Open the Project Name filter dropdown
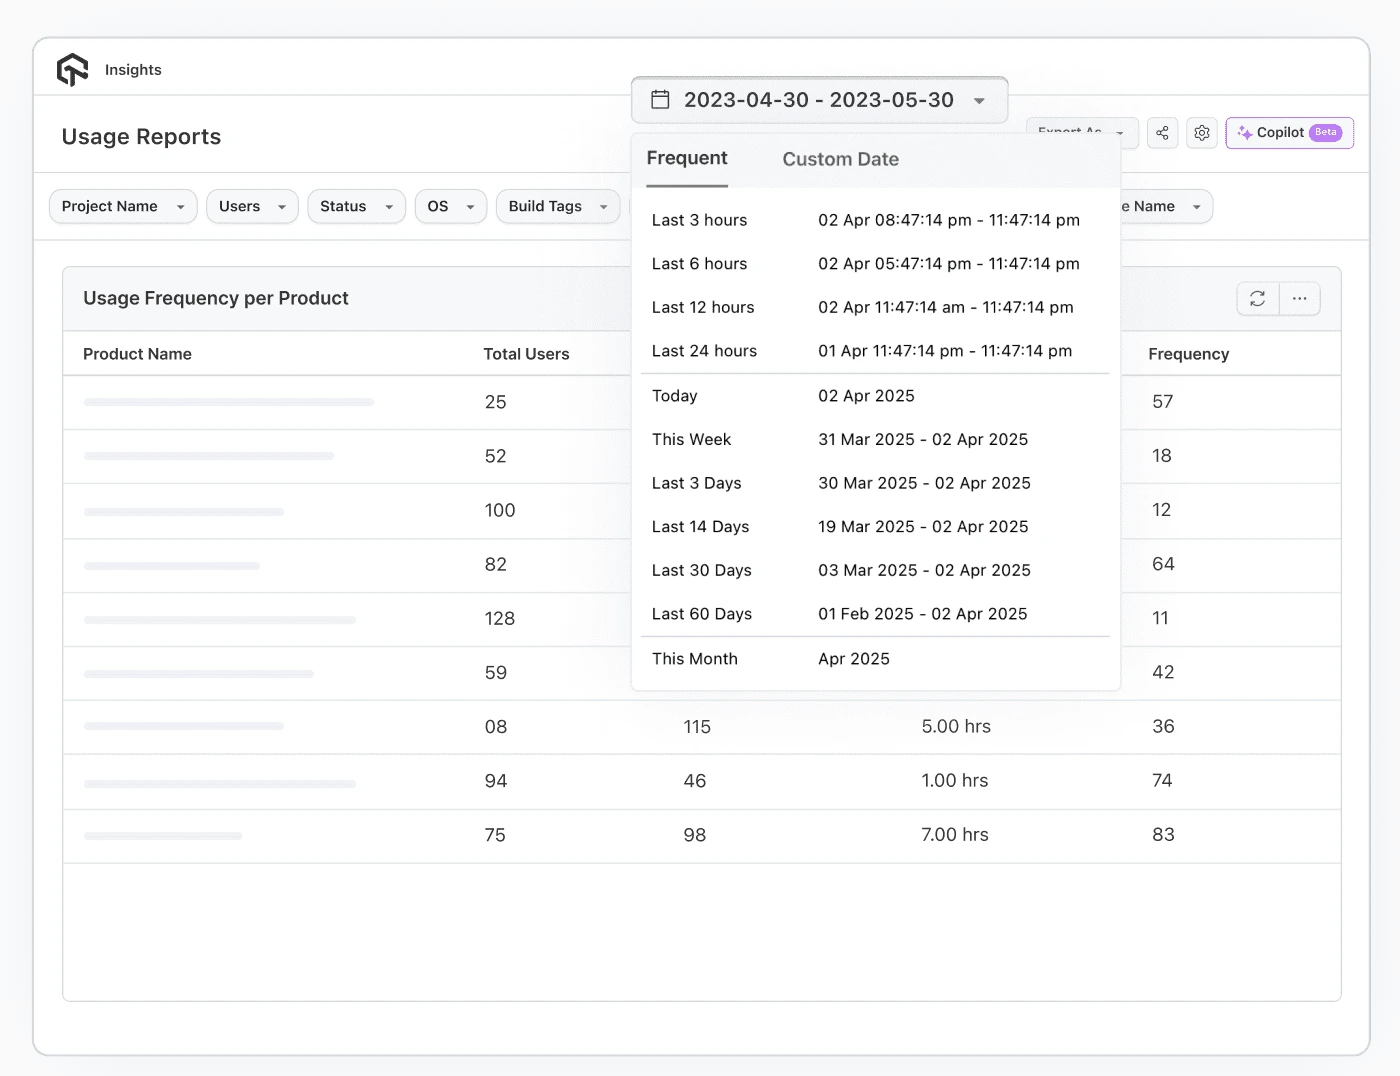Image resolution: width=1400 pixels, height=1076 pixels. [x=122, y=206]
